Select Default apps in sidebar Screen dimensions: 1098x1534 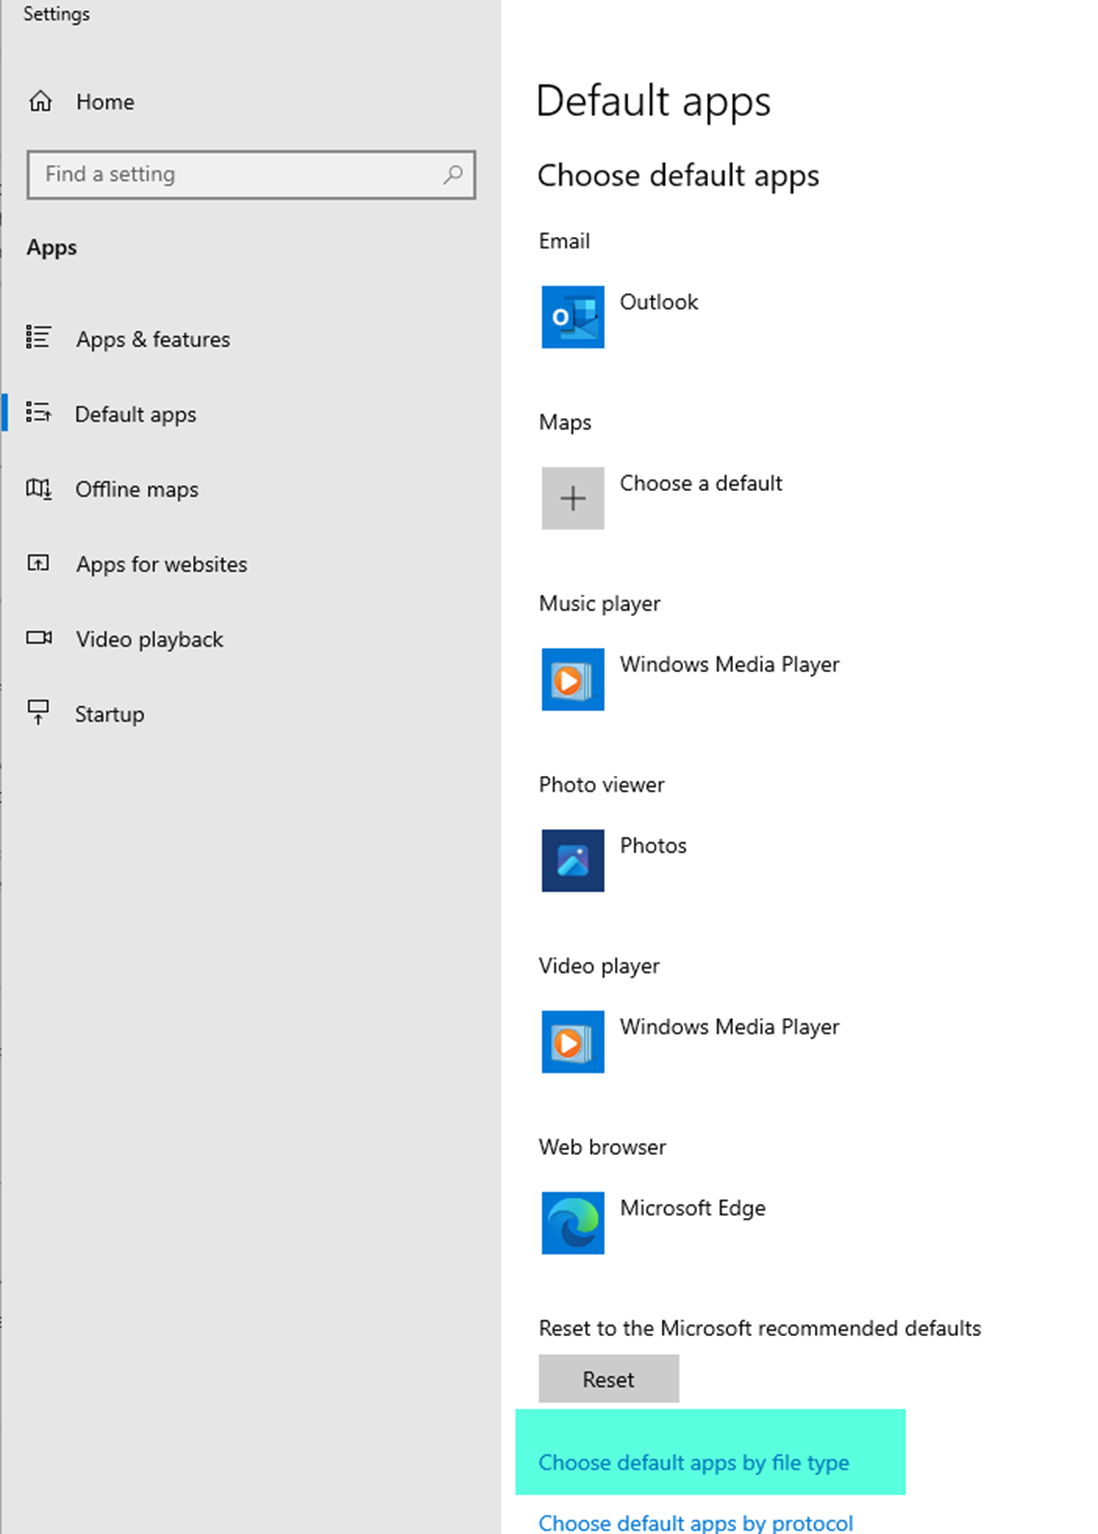pos(136,415)
